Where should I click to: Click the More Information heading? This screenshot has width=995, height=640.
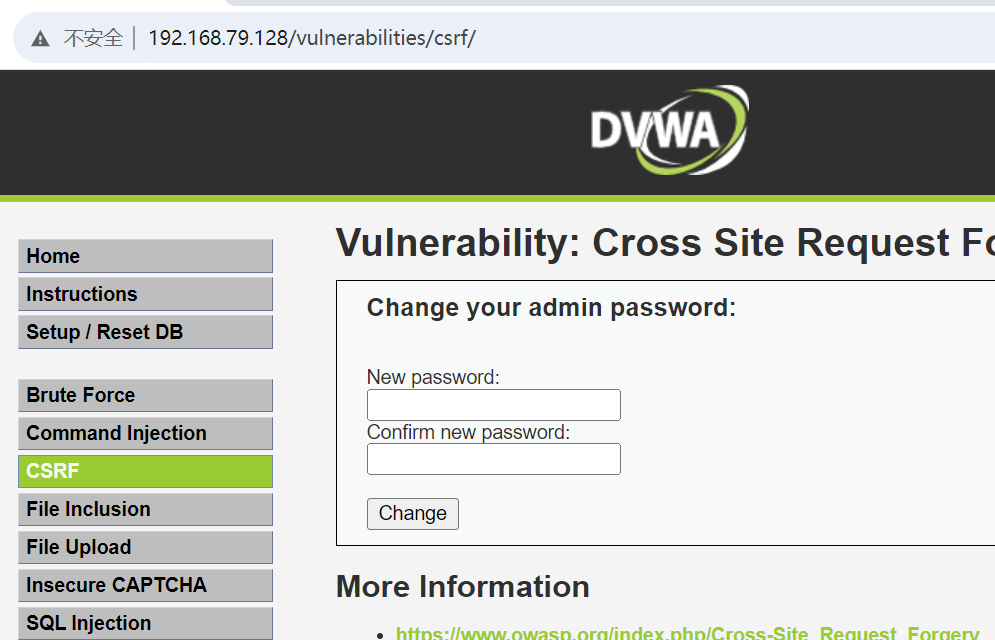click(463, 587)
